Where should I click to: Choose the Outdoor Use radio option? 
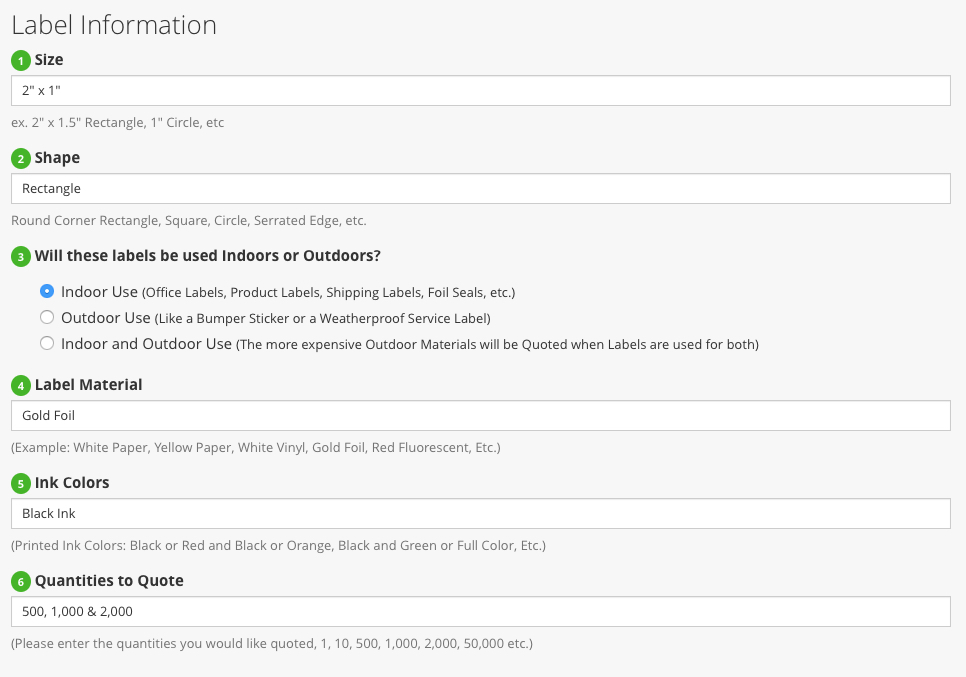(47, 318)
